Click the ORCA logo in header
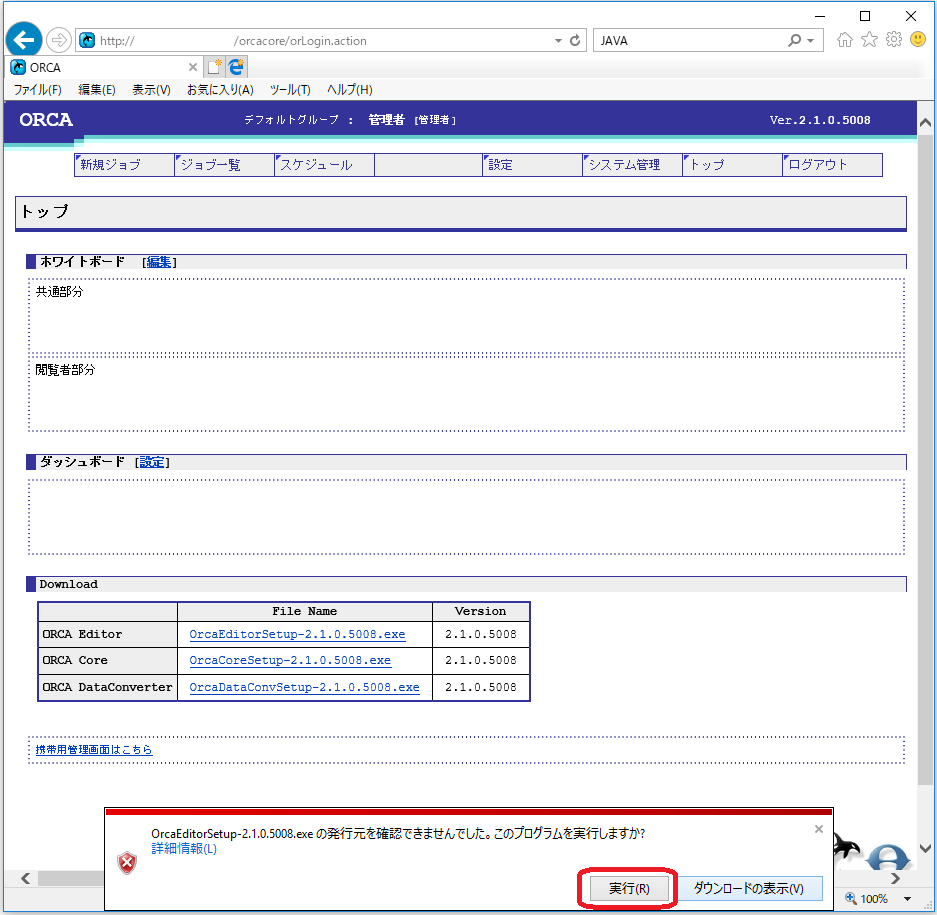Viewport: 937px width, 915px height. click(x=46, y=120)
